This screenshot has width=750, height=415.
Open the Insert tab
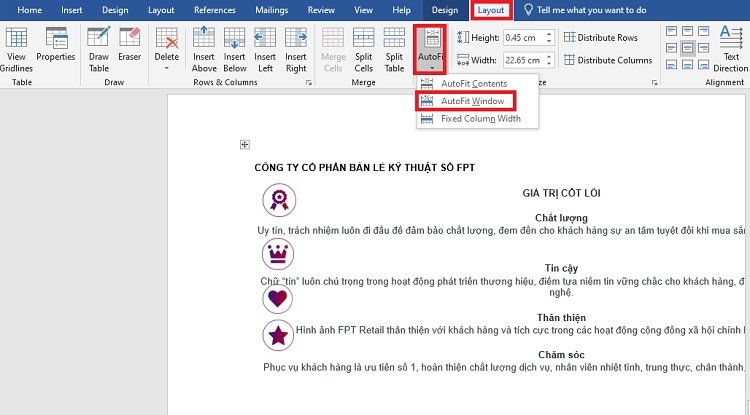coord(72,10)
